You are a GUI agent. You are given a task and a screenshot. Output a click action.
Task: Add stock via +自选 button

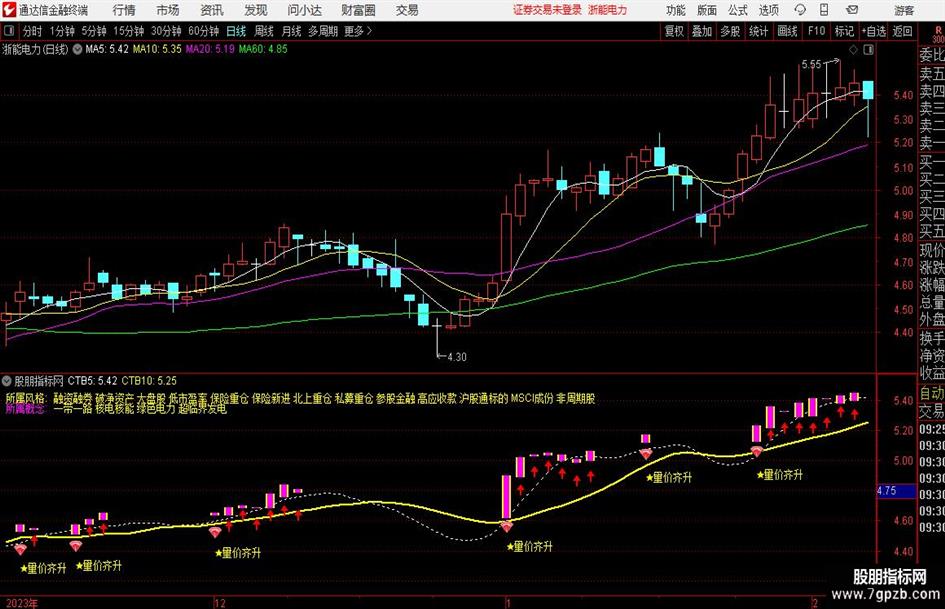pos(873,31)
